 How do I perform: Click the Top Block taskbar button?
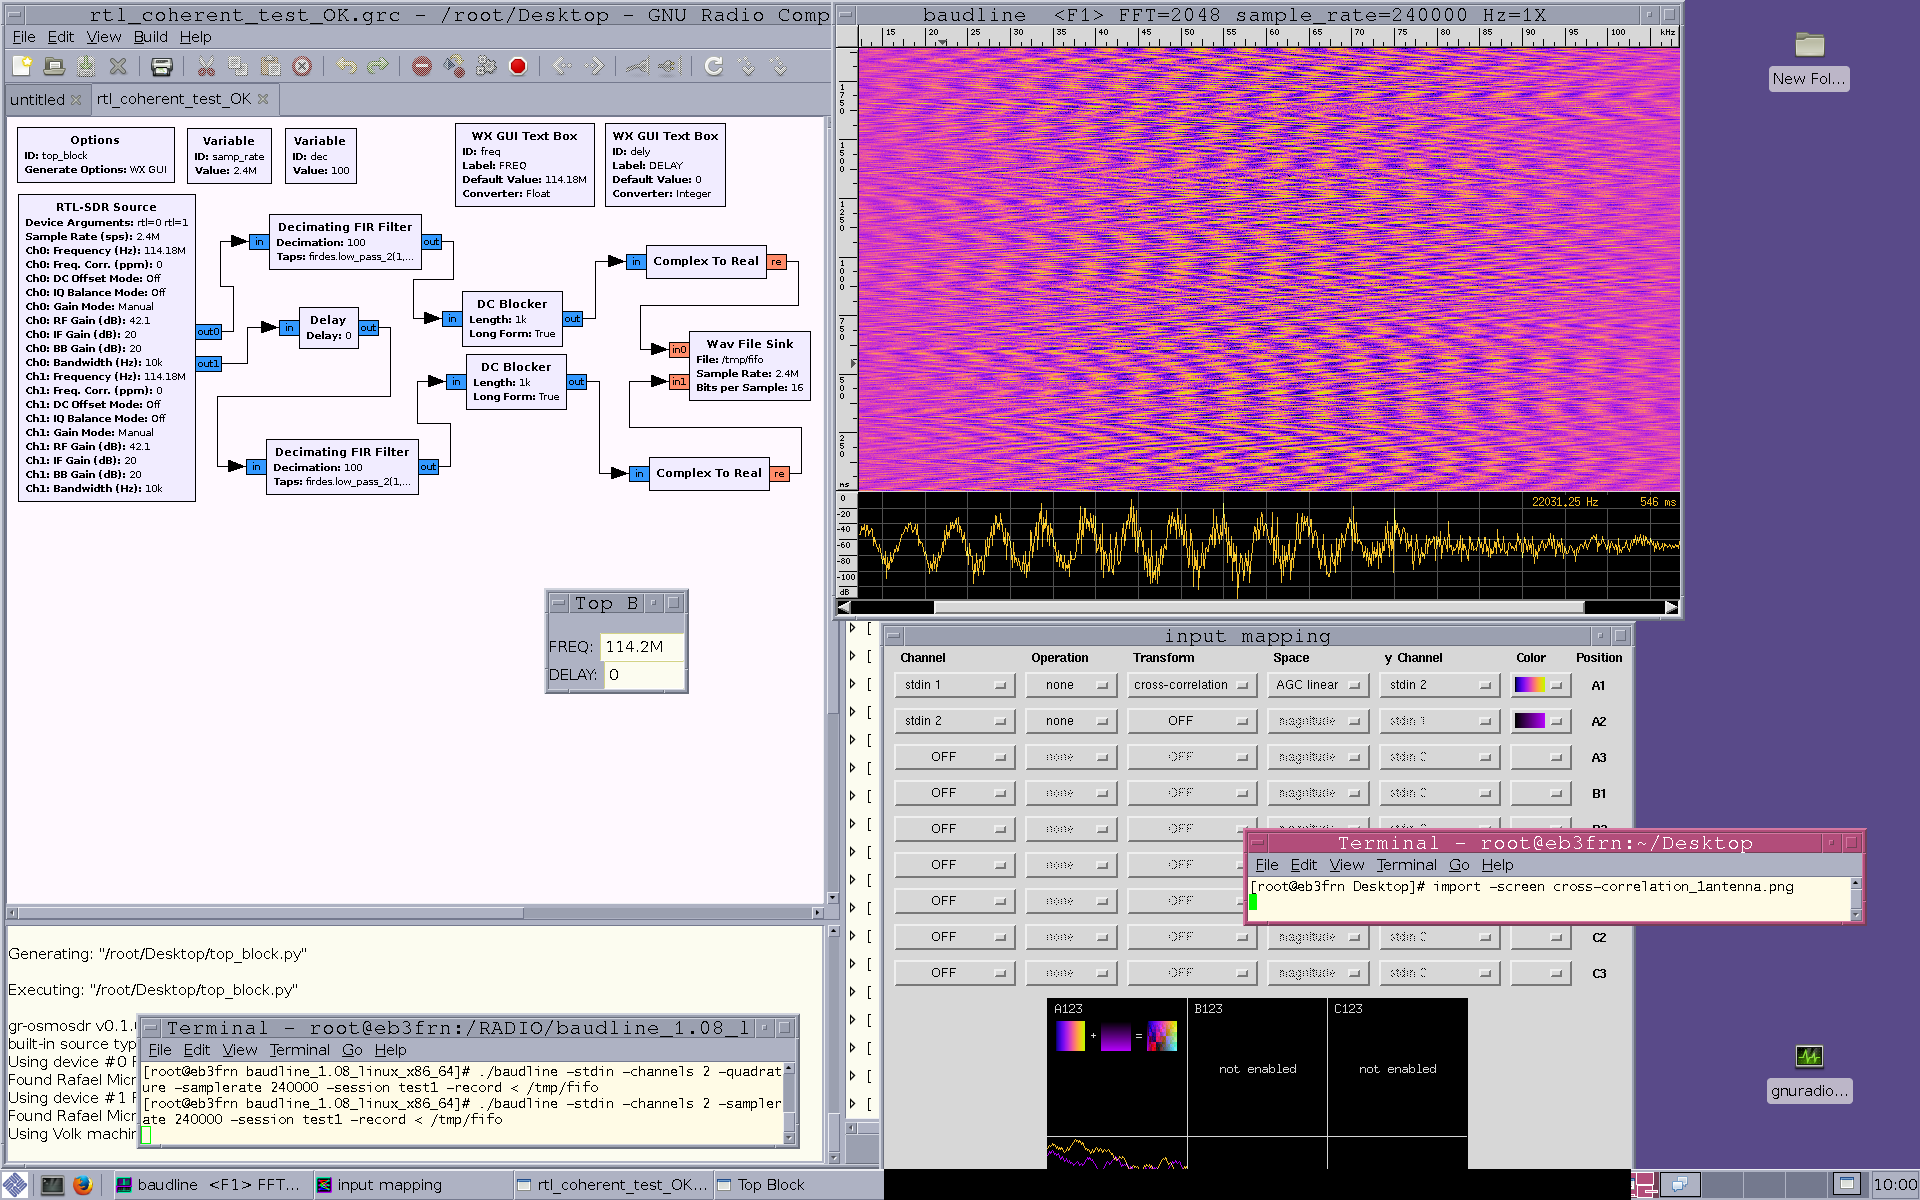pos(770,1185)
